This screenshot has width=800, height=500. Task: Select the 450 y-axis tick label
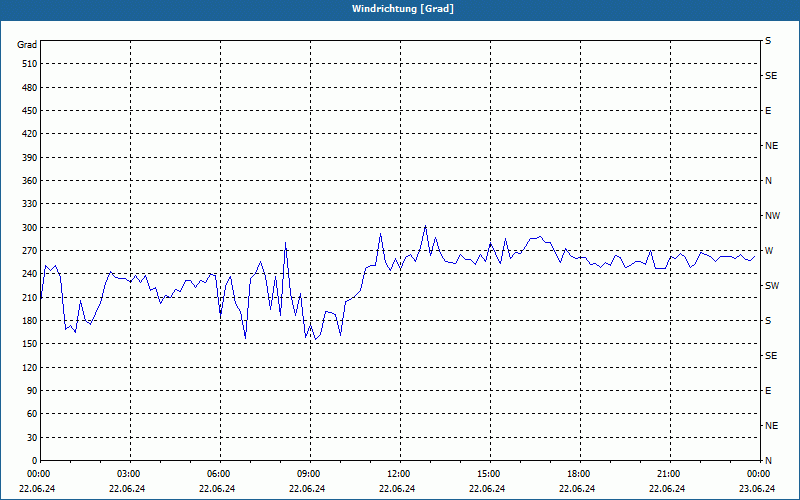pyautogui.click(x=30, y=111)
